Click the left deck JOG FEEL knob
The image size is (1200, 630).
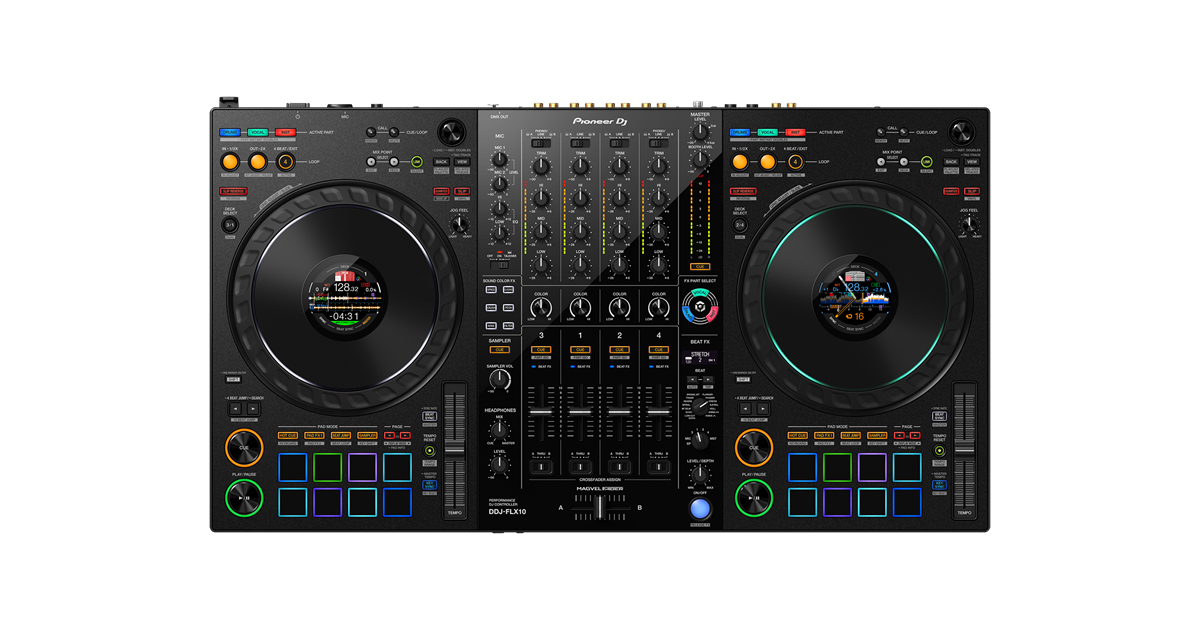point(459,226)
